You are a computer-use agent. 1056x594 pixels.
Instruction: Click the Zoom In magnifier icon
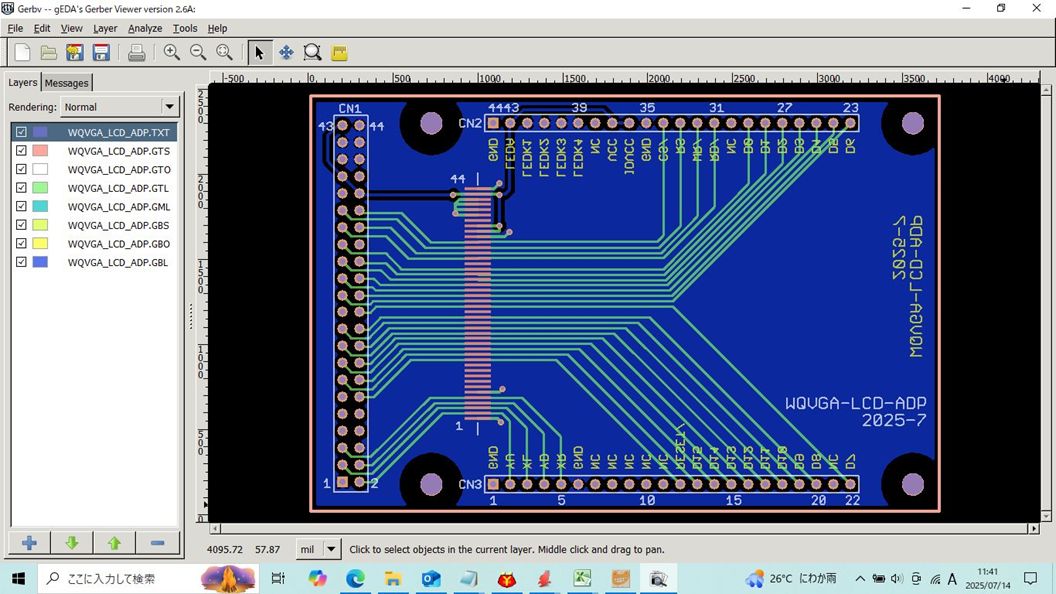click(172, 53)
